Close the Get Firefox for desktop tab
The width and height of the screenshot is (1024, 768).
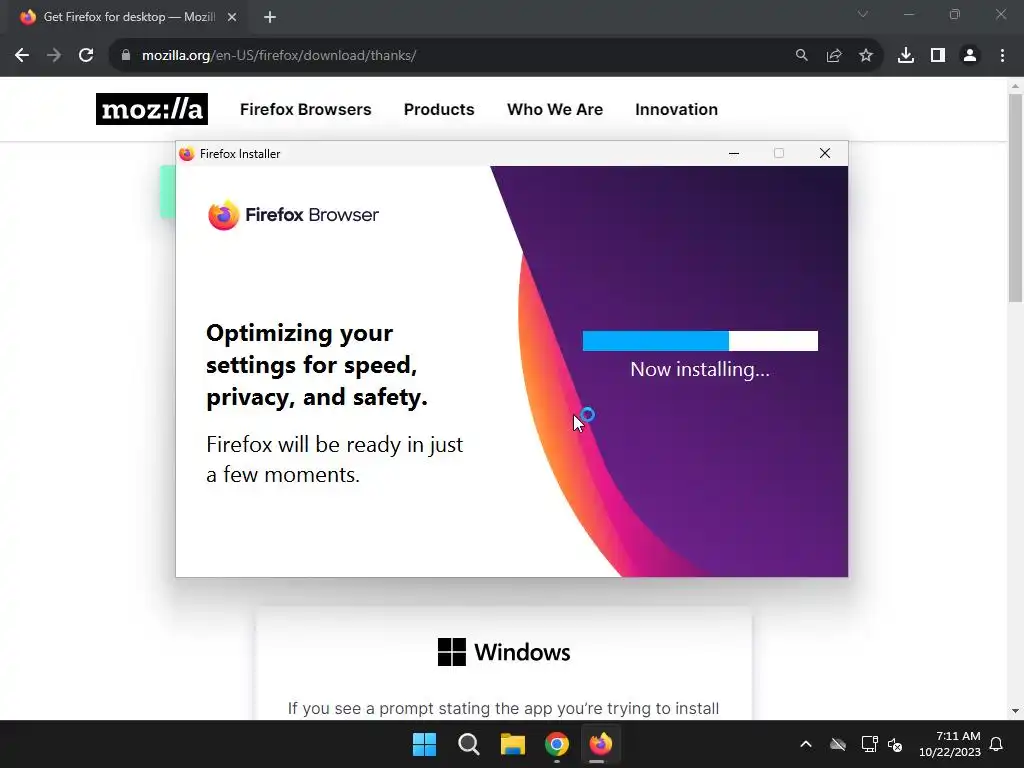pos(232,17)
